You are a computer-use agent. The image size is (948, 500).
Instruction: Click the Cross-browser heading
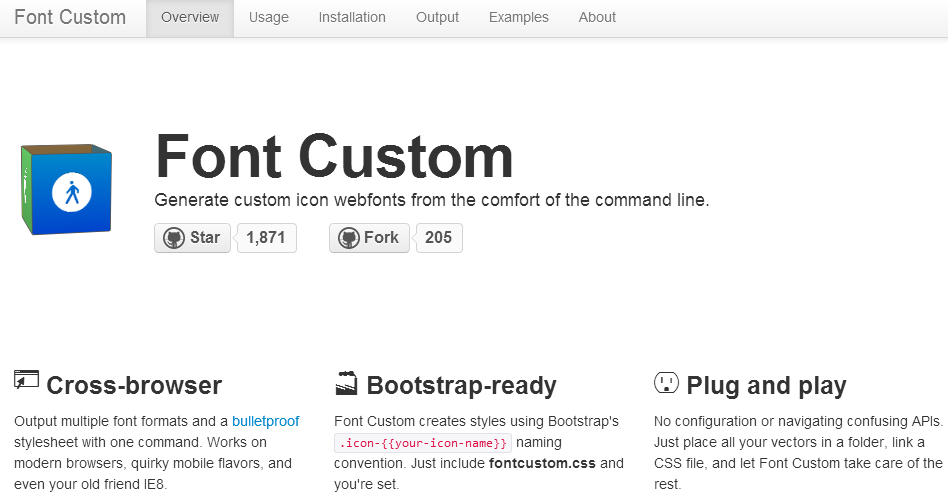click(134, 386)
